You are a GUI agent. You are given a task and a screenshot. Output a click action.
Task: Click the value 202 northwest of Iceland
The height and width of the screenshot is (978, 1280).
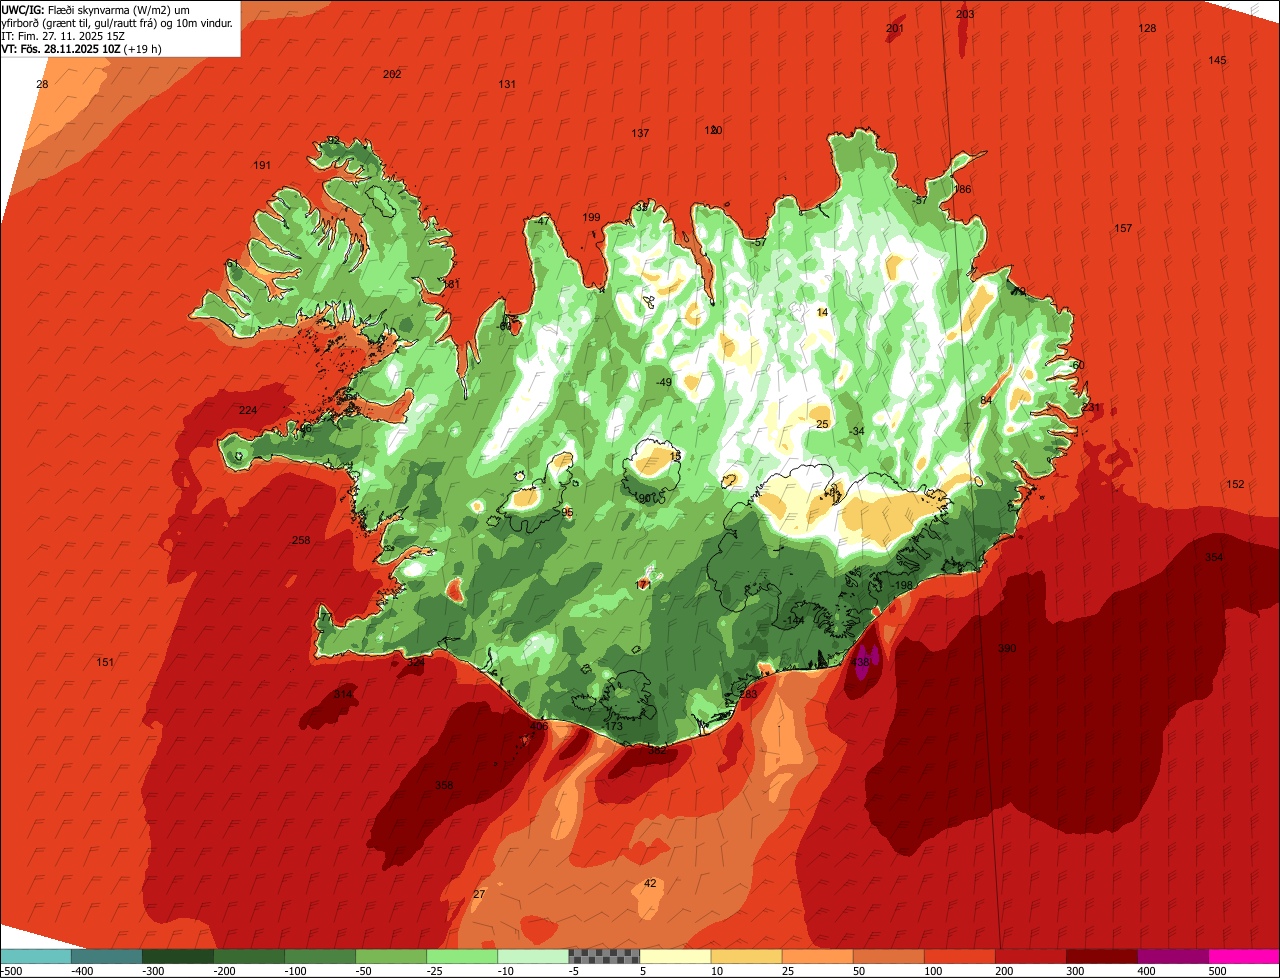click(x=392, y=74)
